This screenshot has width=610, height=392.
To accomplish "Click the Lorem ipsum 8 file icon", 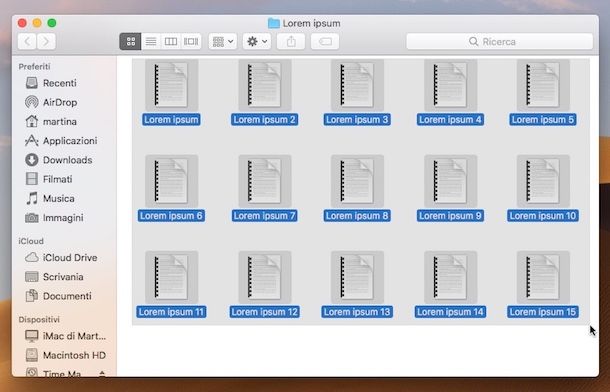I will pos(357,181).
